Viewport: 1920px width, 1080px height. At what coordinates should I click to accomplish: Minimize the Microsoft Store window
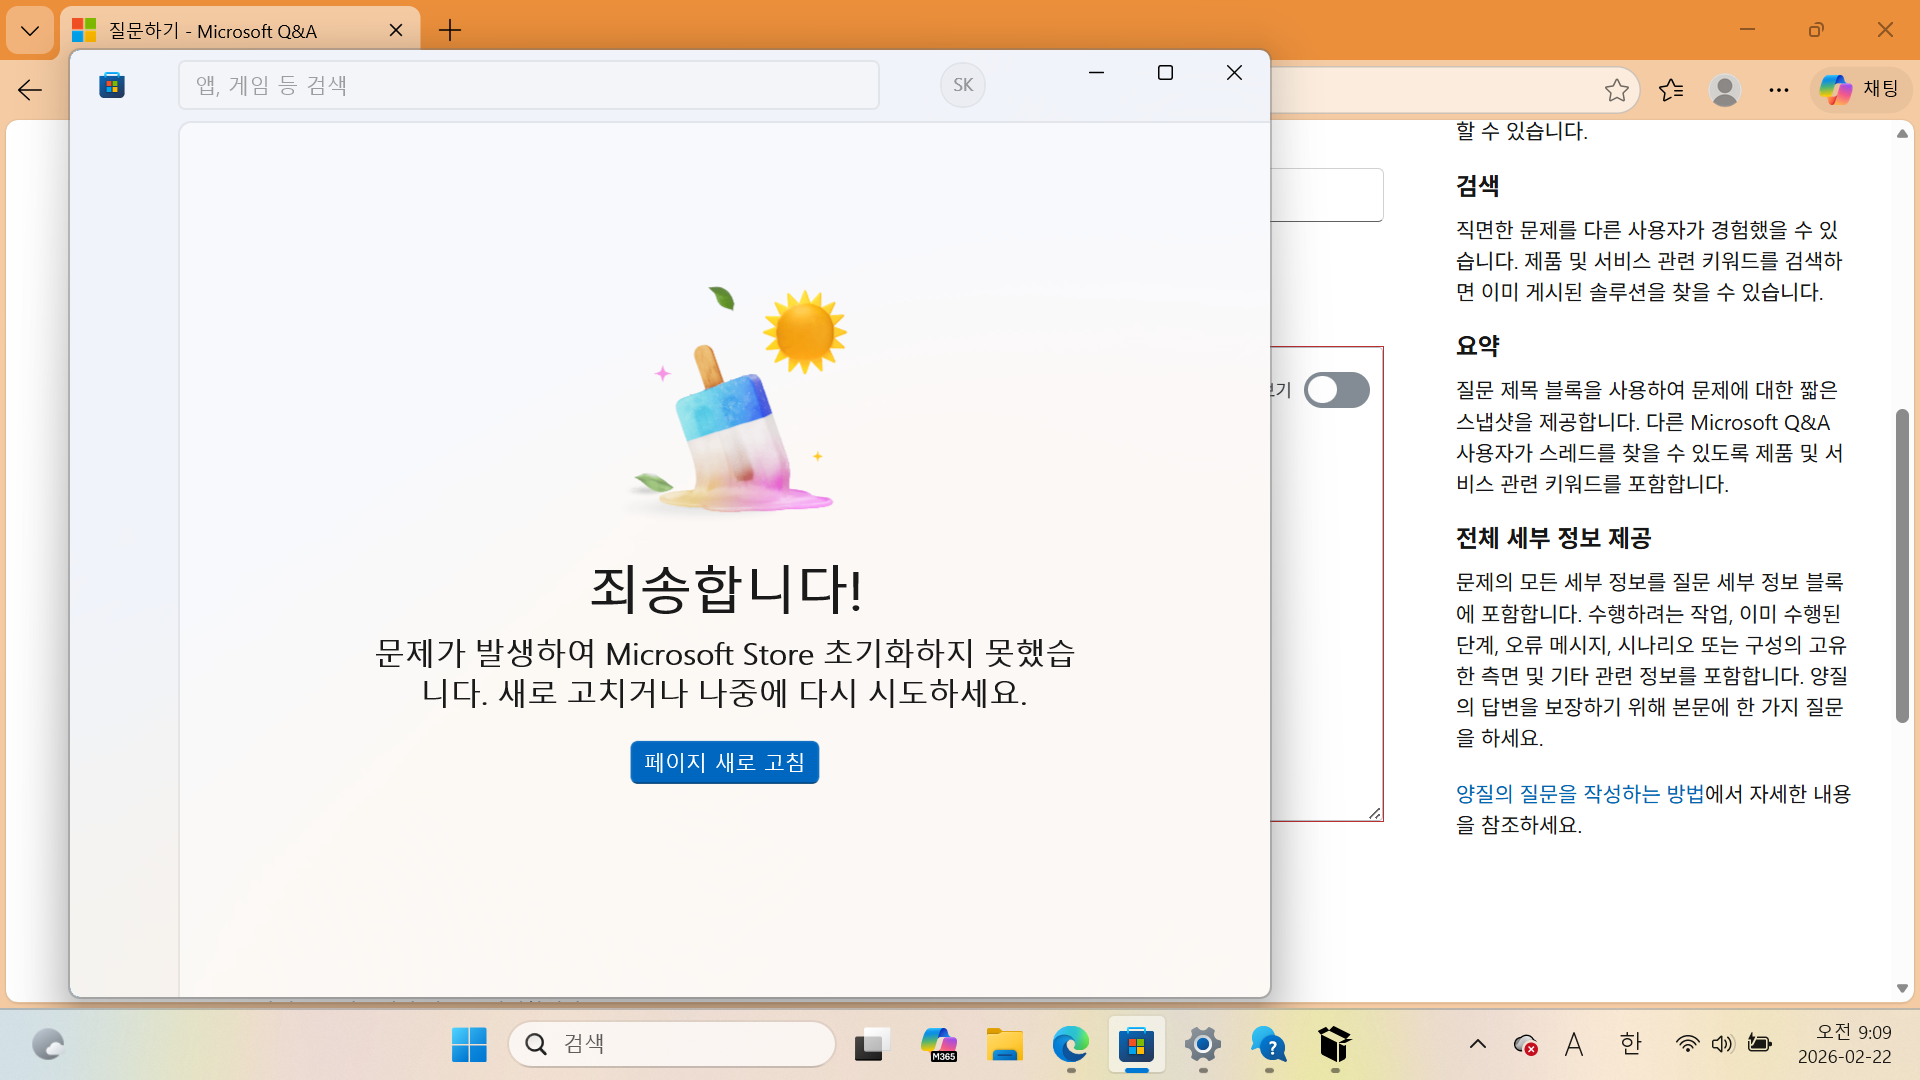click(x=1096, y=73)
